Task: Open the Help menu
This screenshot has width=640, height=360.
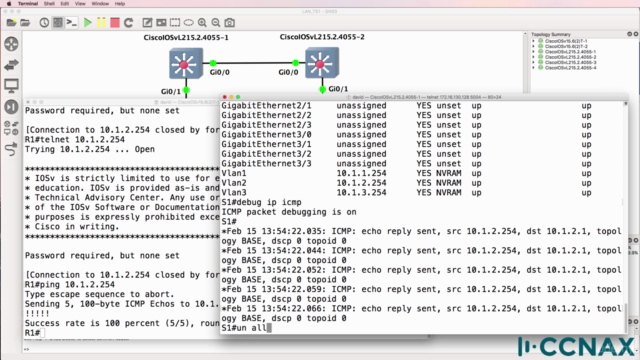Action: [x=120, y=4]
